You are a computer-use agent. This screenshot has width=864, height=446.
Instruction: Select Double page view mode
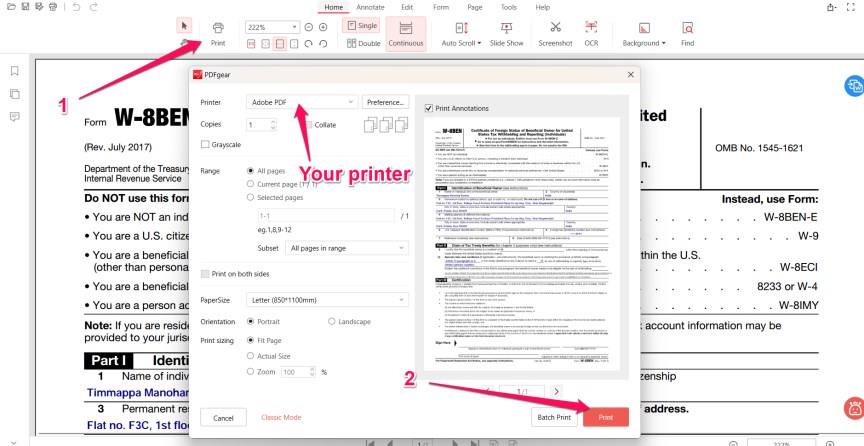(364, 43)
